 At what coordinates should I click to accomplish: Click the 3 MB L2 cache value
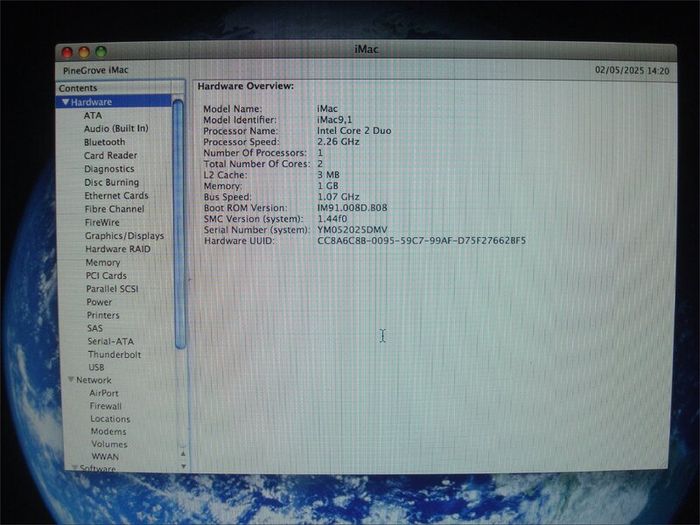(x=329, y=175)
